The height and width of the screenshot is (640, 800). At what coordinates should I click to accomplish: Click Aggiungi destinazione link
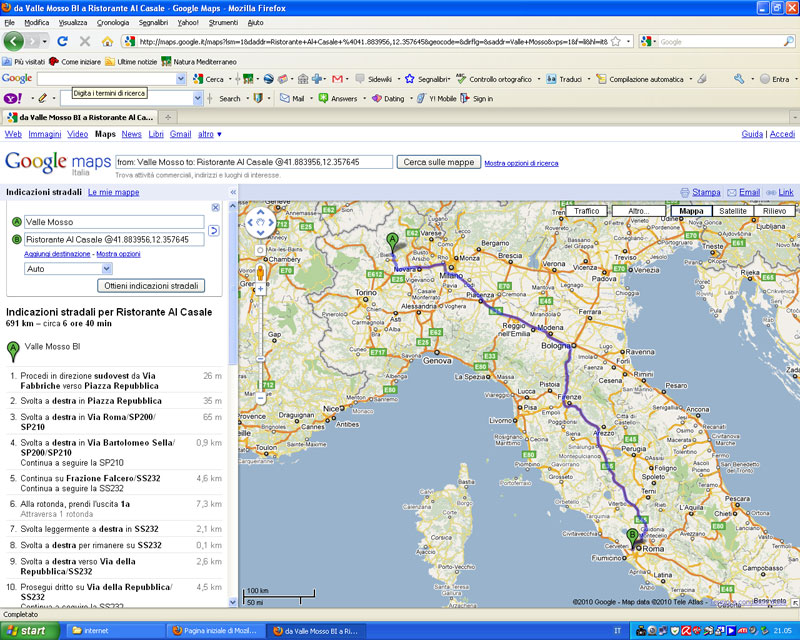point(57,254)
